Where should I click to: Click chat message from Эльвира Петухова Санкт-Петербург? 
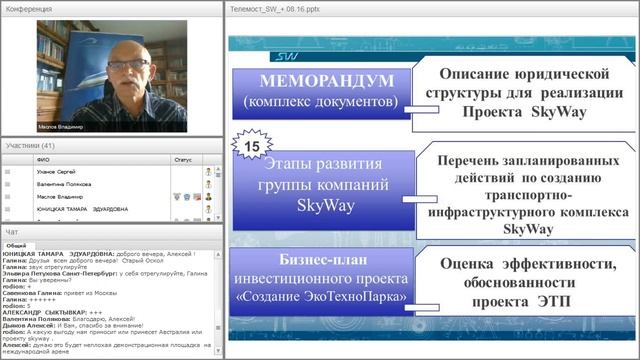point(105,273)
